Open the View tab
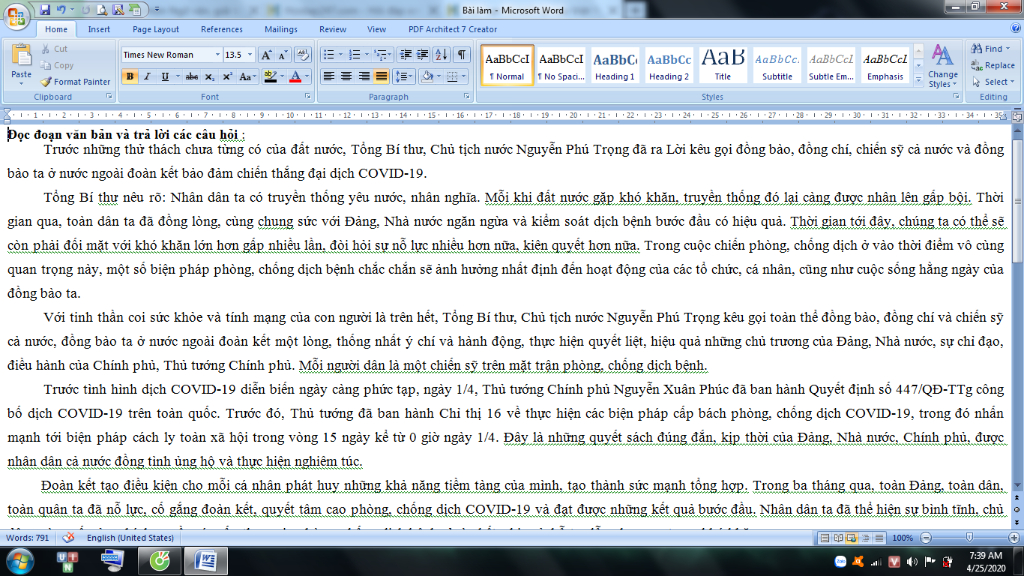Image resolution: width=1024 pixels, height=576 pixels. click(x=376, y=29)
